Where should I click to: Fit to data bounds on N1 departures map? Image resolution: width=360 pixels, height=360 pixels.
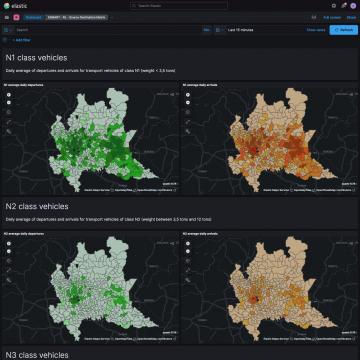tap(9, 112)
